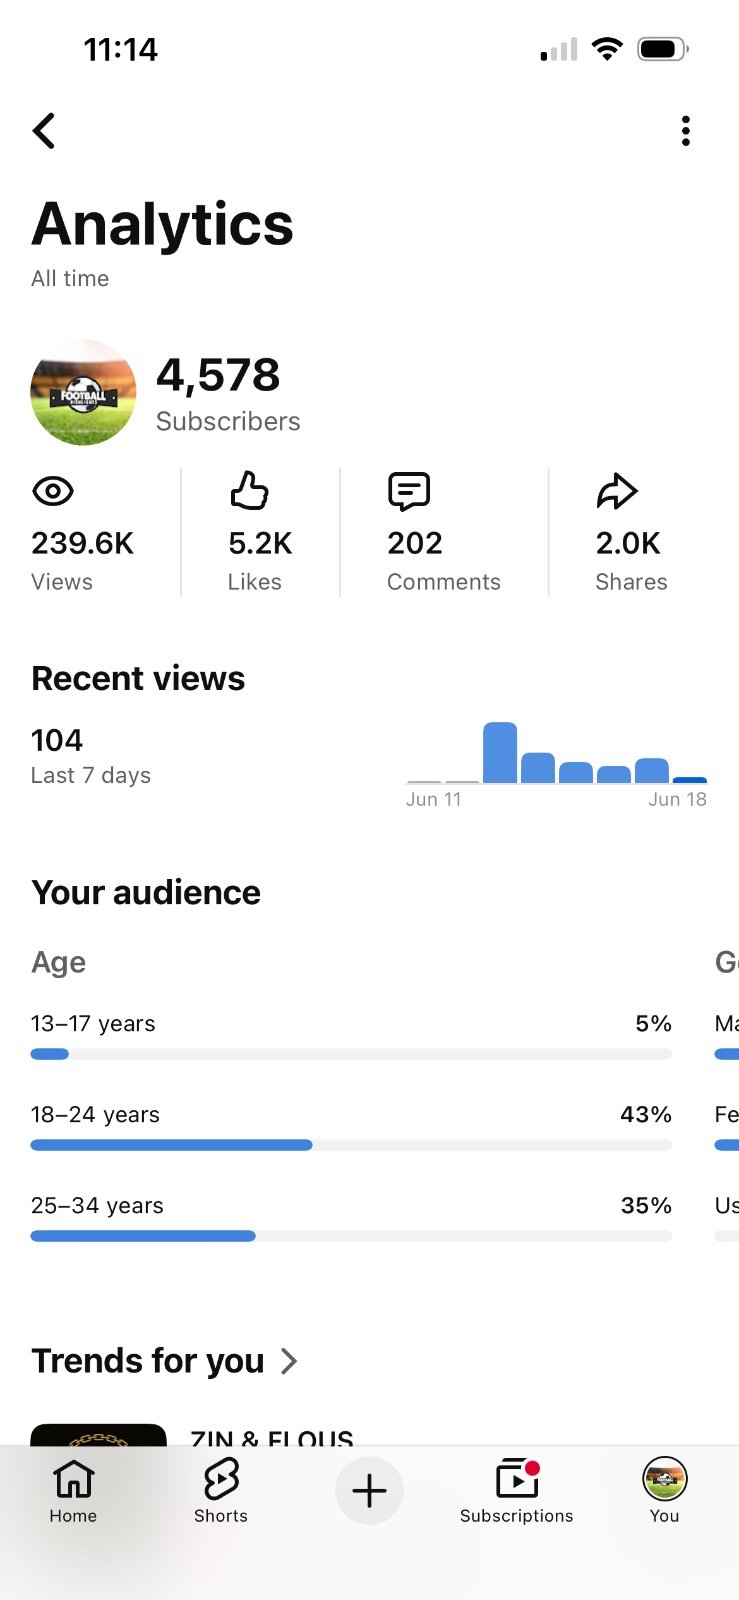Click the 4,578 Subscribers count

tap(228, 394)
